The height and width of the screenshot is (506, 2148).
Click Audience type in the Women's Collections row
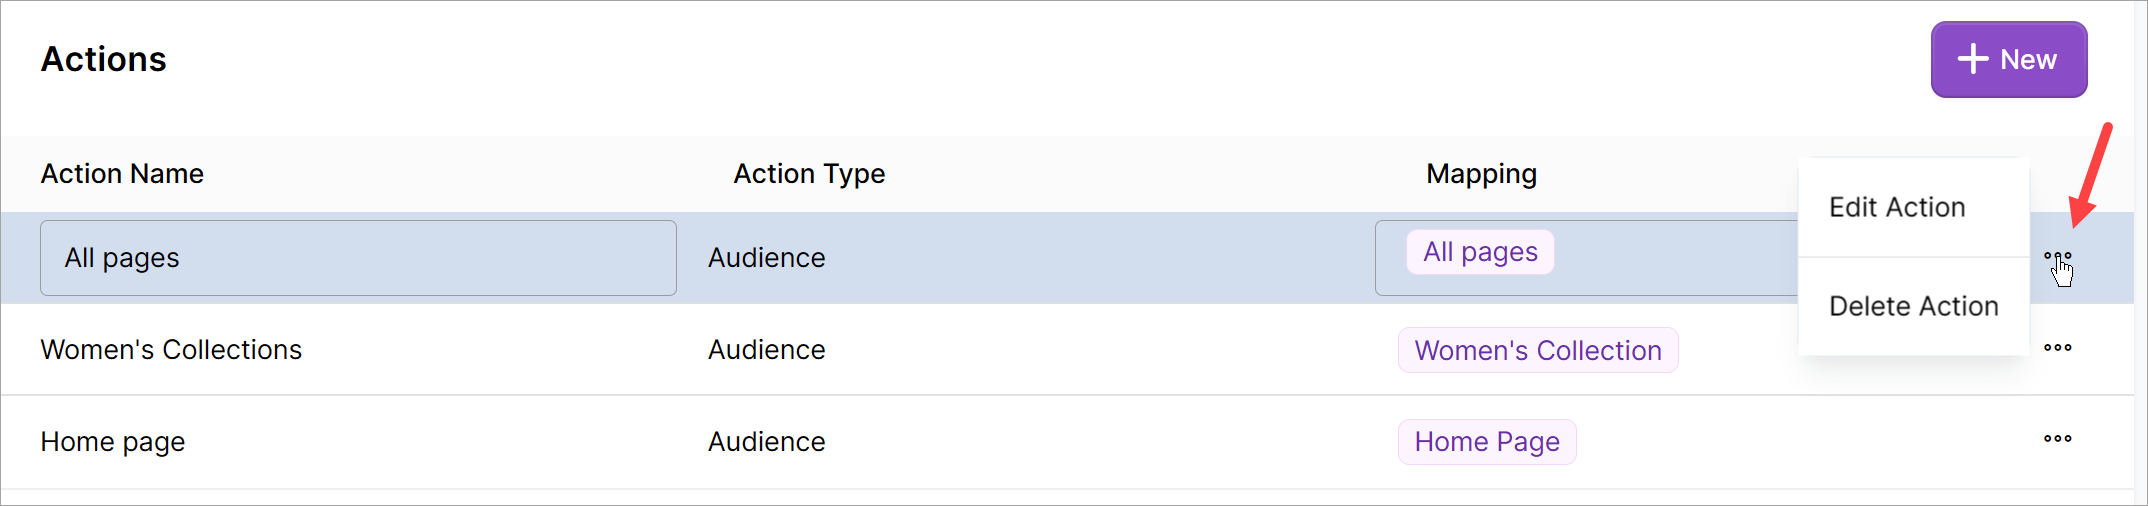766,350
